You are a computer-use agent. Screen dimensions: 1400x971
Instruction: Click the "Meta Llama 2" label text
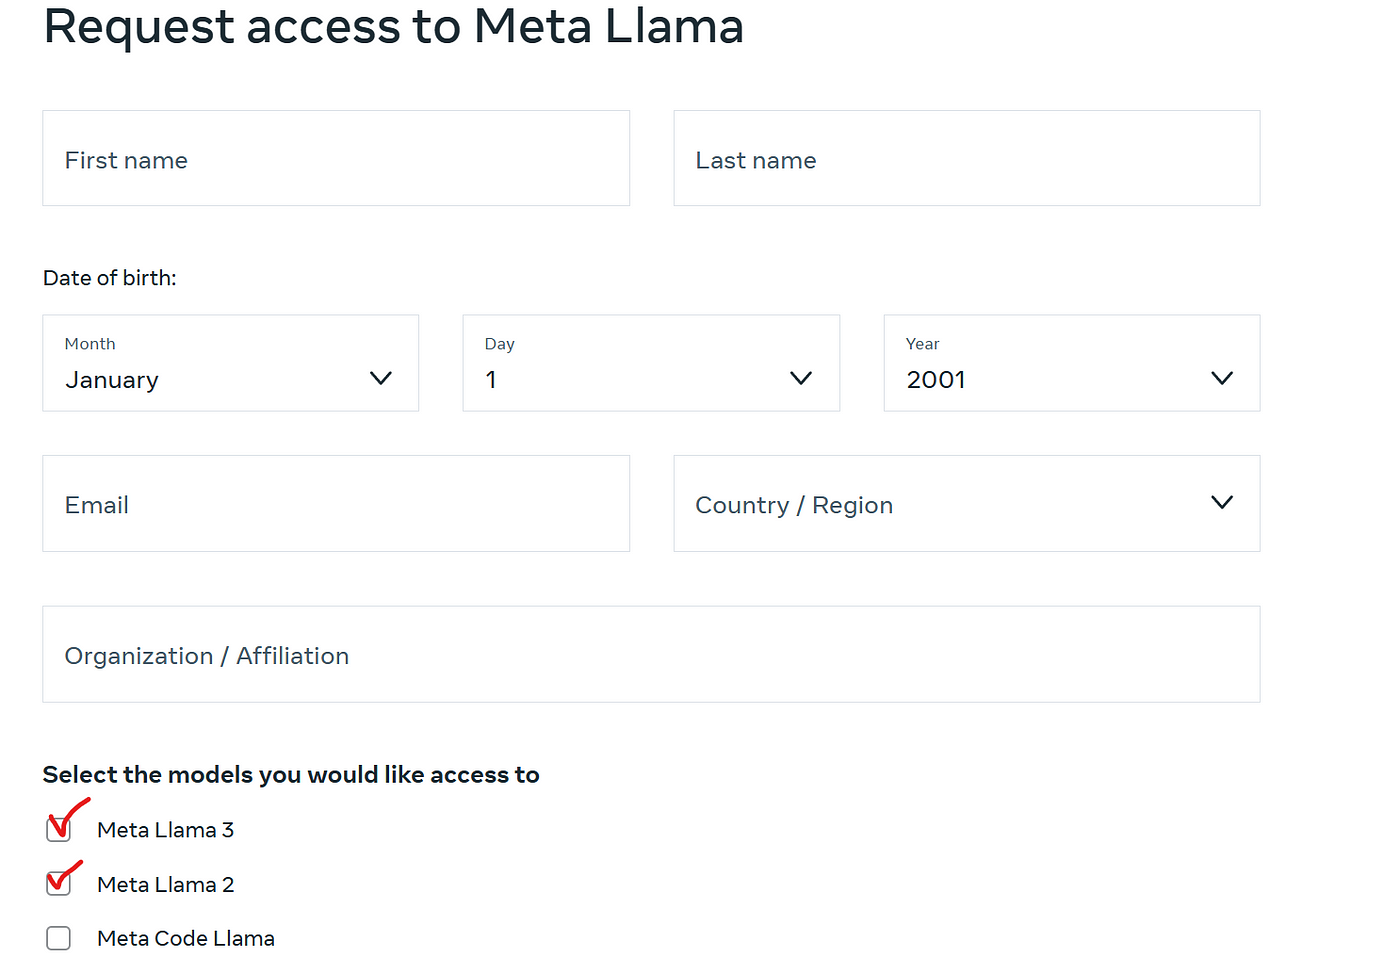166,885
